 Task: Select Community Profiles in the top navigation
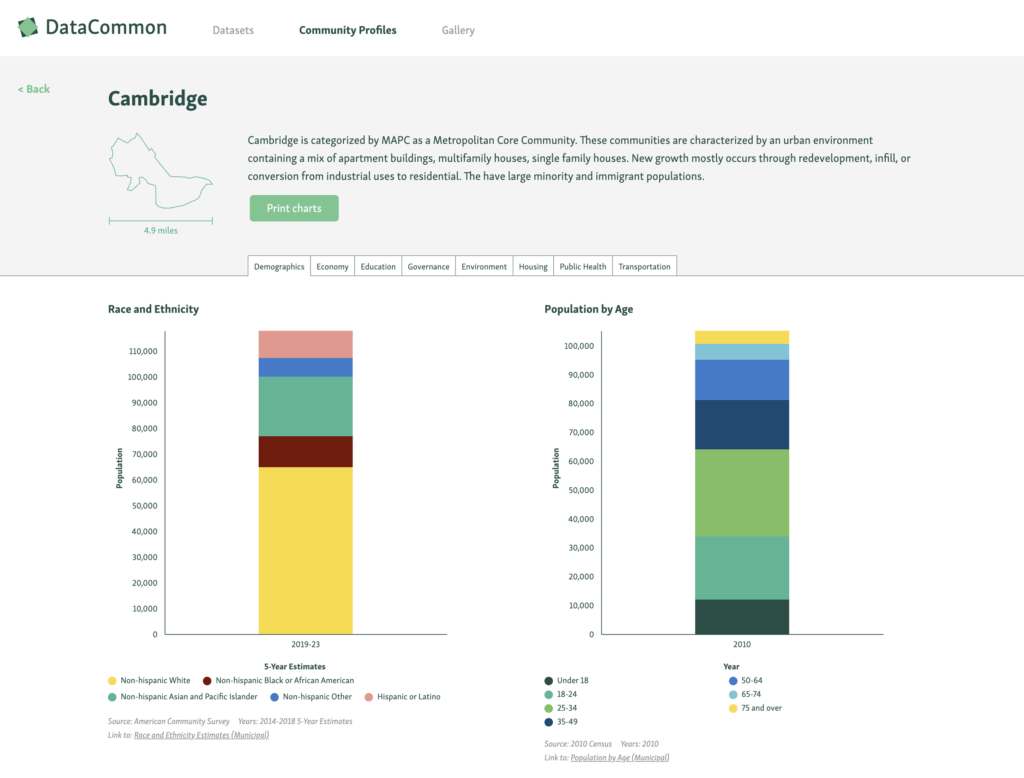[x=347, y=30]
